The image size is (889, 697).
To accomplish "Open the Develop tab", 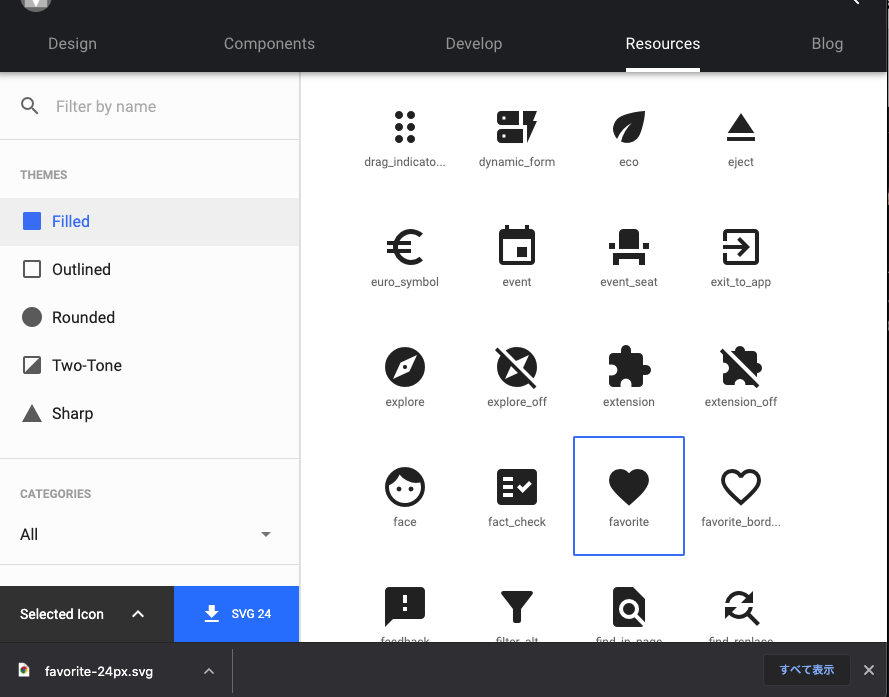I will [473, 44].
